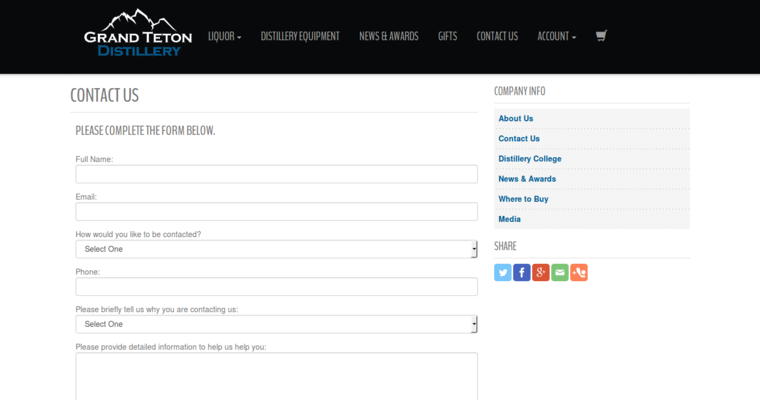Click the Media sidebar link

[509, 219]
